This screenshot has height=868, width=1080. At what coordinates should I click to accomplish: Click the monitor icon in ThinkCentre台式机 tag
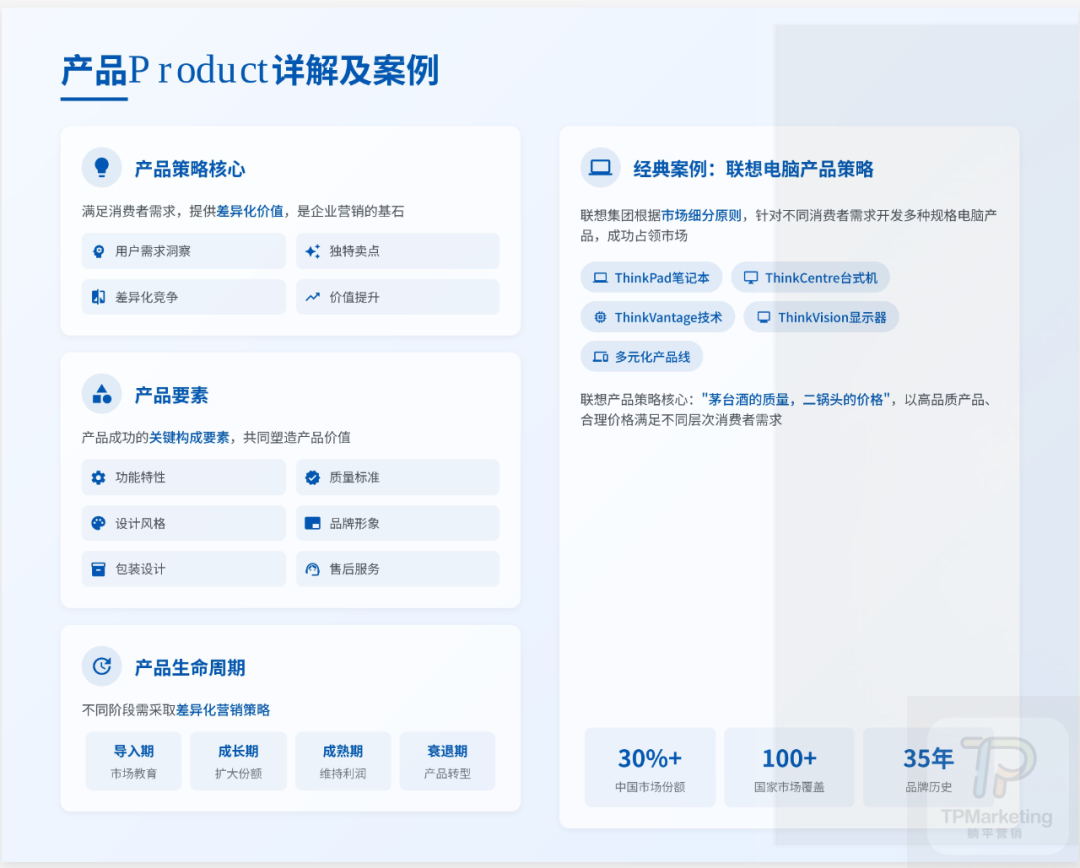tap(751, 278)
